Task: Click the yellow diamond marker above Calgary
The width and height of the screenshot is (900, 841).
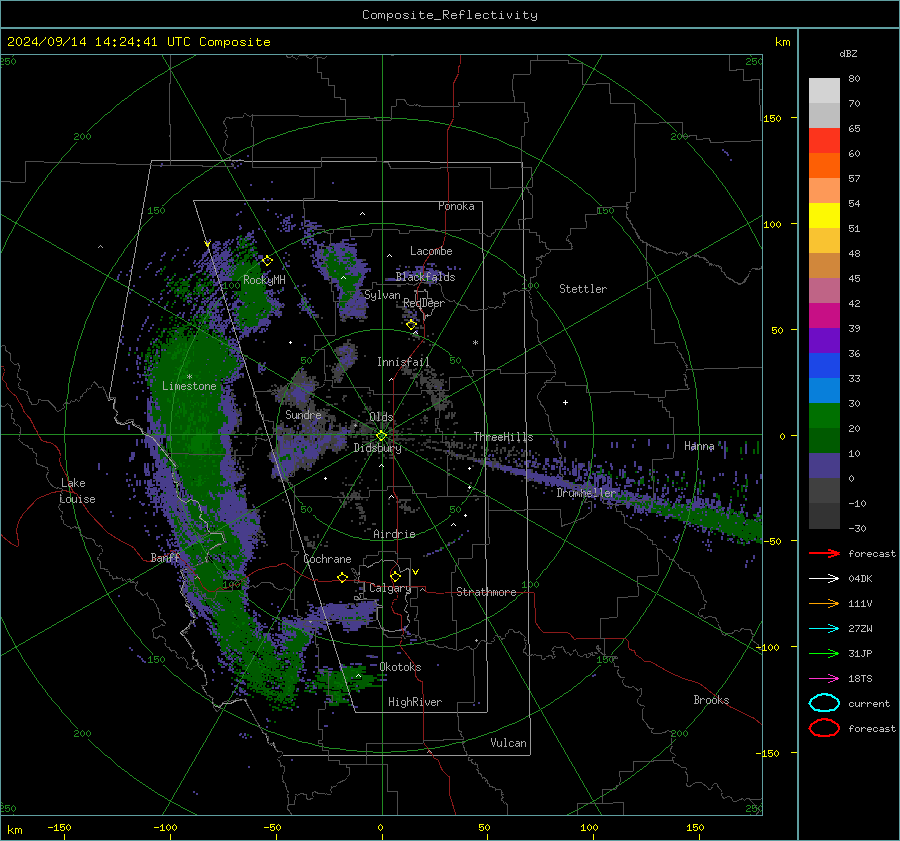Action: click(395, 576)
